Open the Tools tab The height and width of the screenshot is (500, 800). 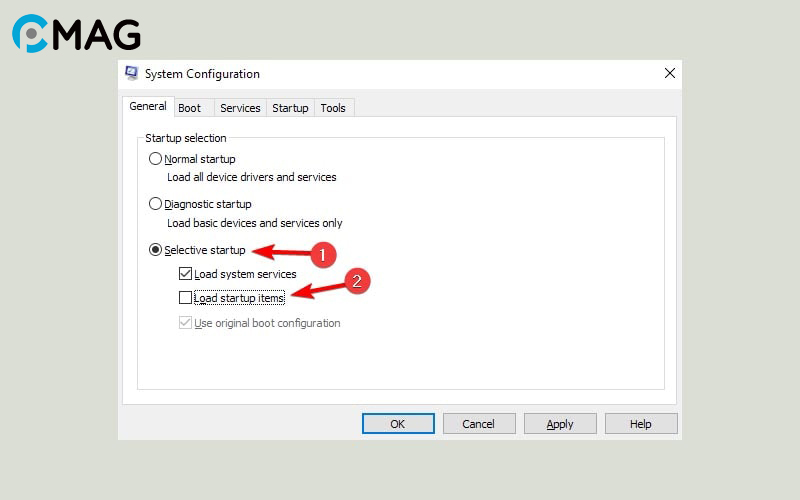tap(333, 108)
